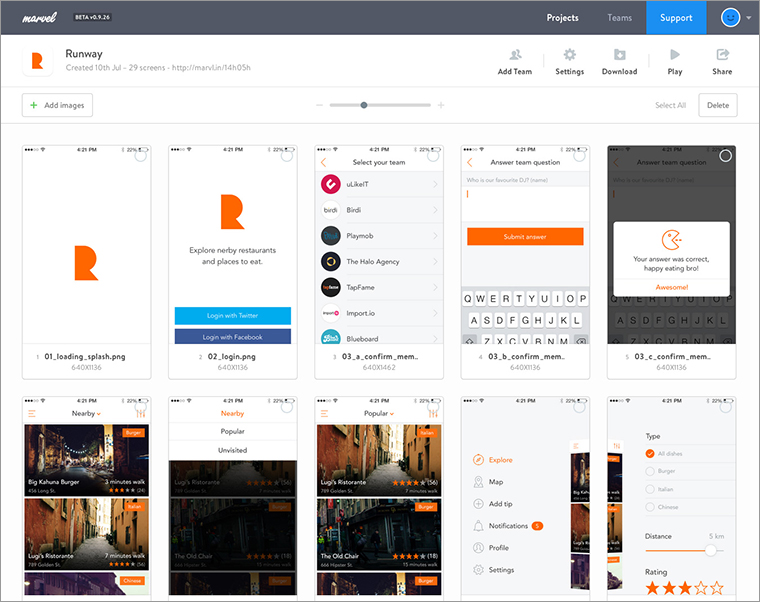Open Popular dropdown in the restaurants thumbnail

click(379, 413)
